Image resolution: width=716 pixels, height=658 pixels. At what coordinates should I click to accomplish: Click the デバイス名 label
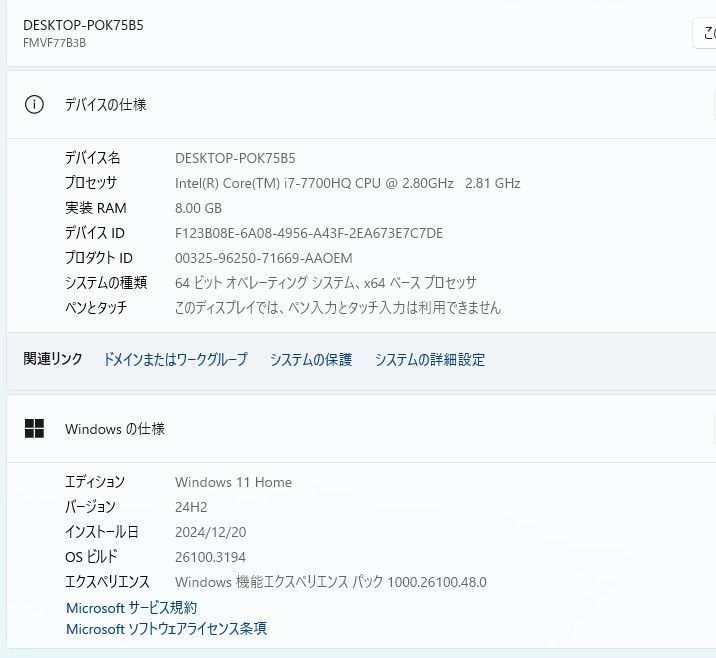(93, 158)
